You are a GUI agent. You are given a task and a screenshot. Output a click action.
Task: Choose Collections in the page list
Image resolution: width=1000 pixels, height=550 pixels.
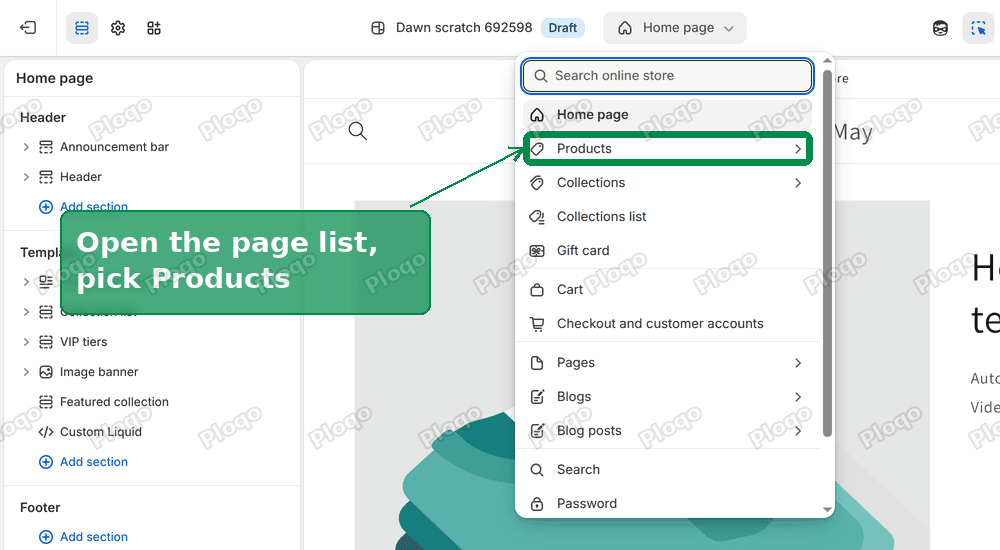(667, 183)
